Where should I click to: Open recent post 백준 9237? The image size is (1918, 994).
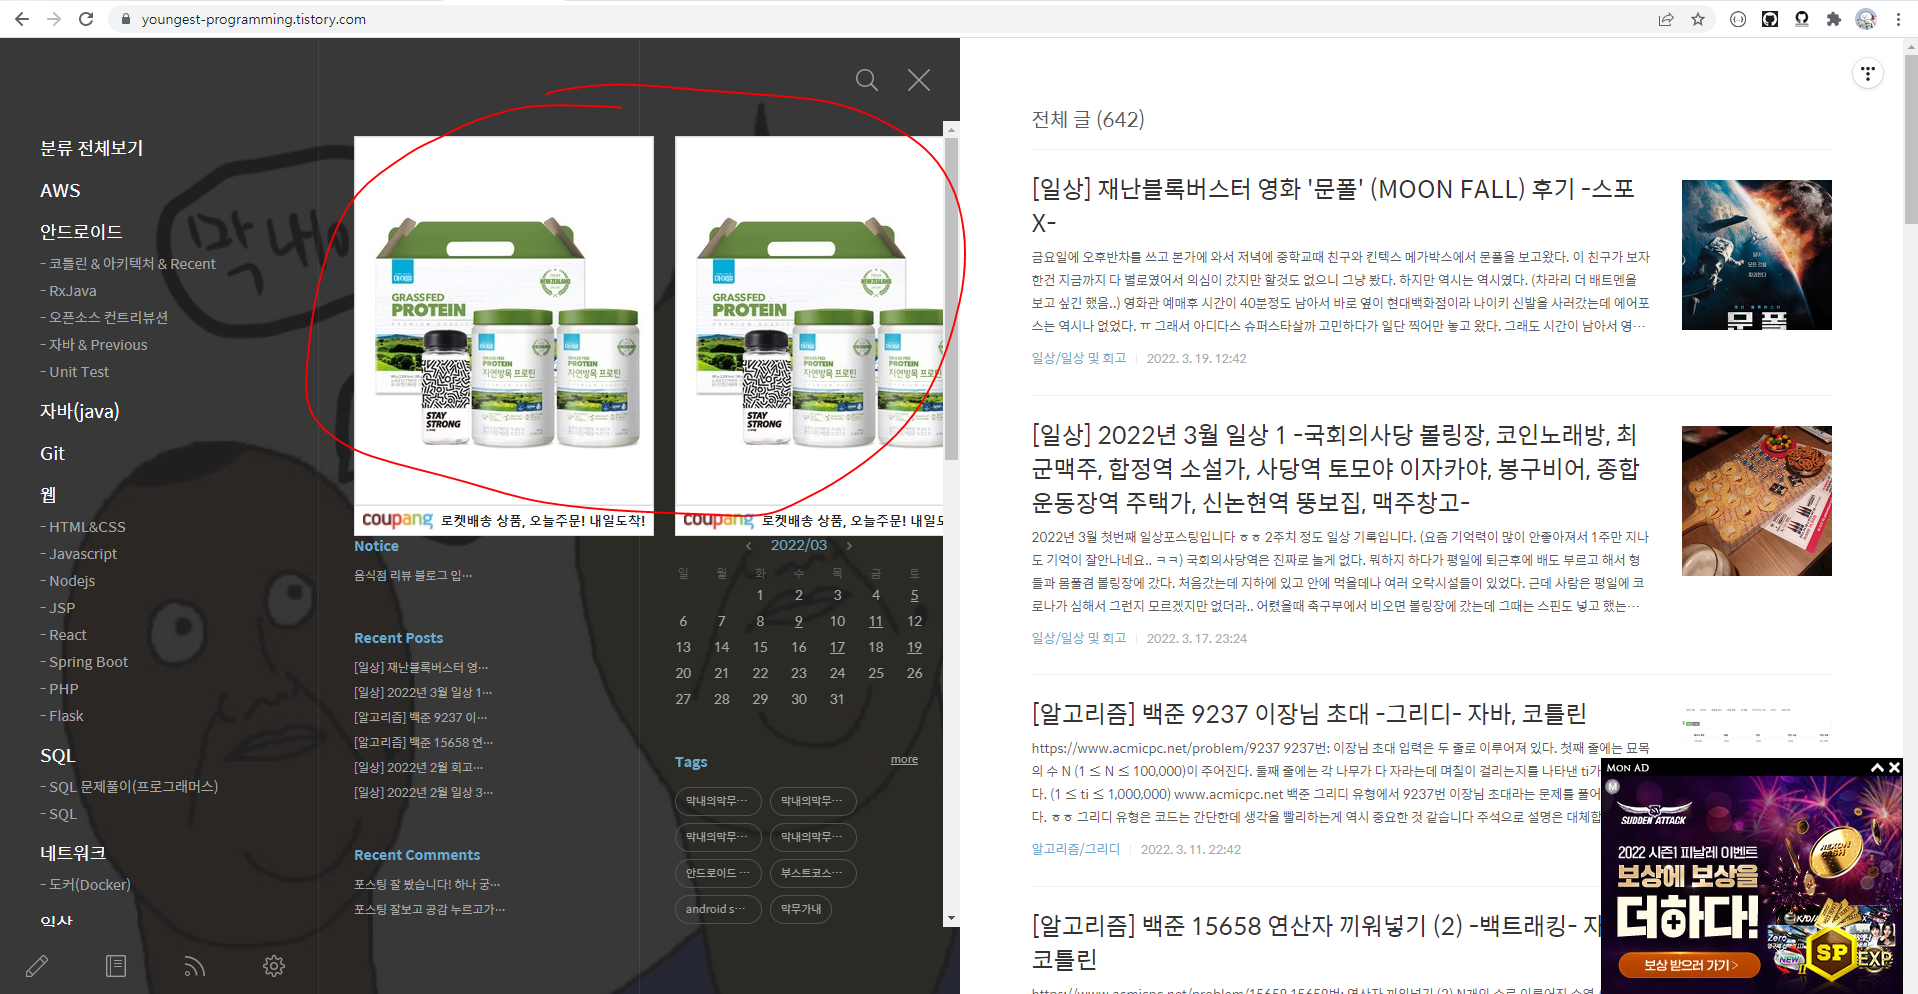[421, 717]
